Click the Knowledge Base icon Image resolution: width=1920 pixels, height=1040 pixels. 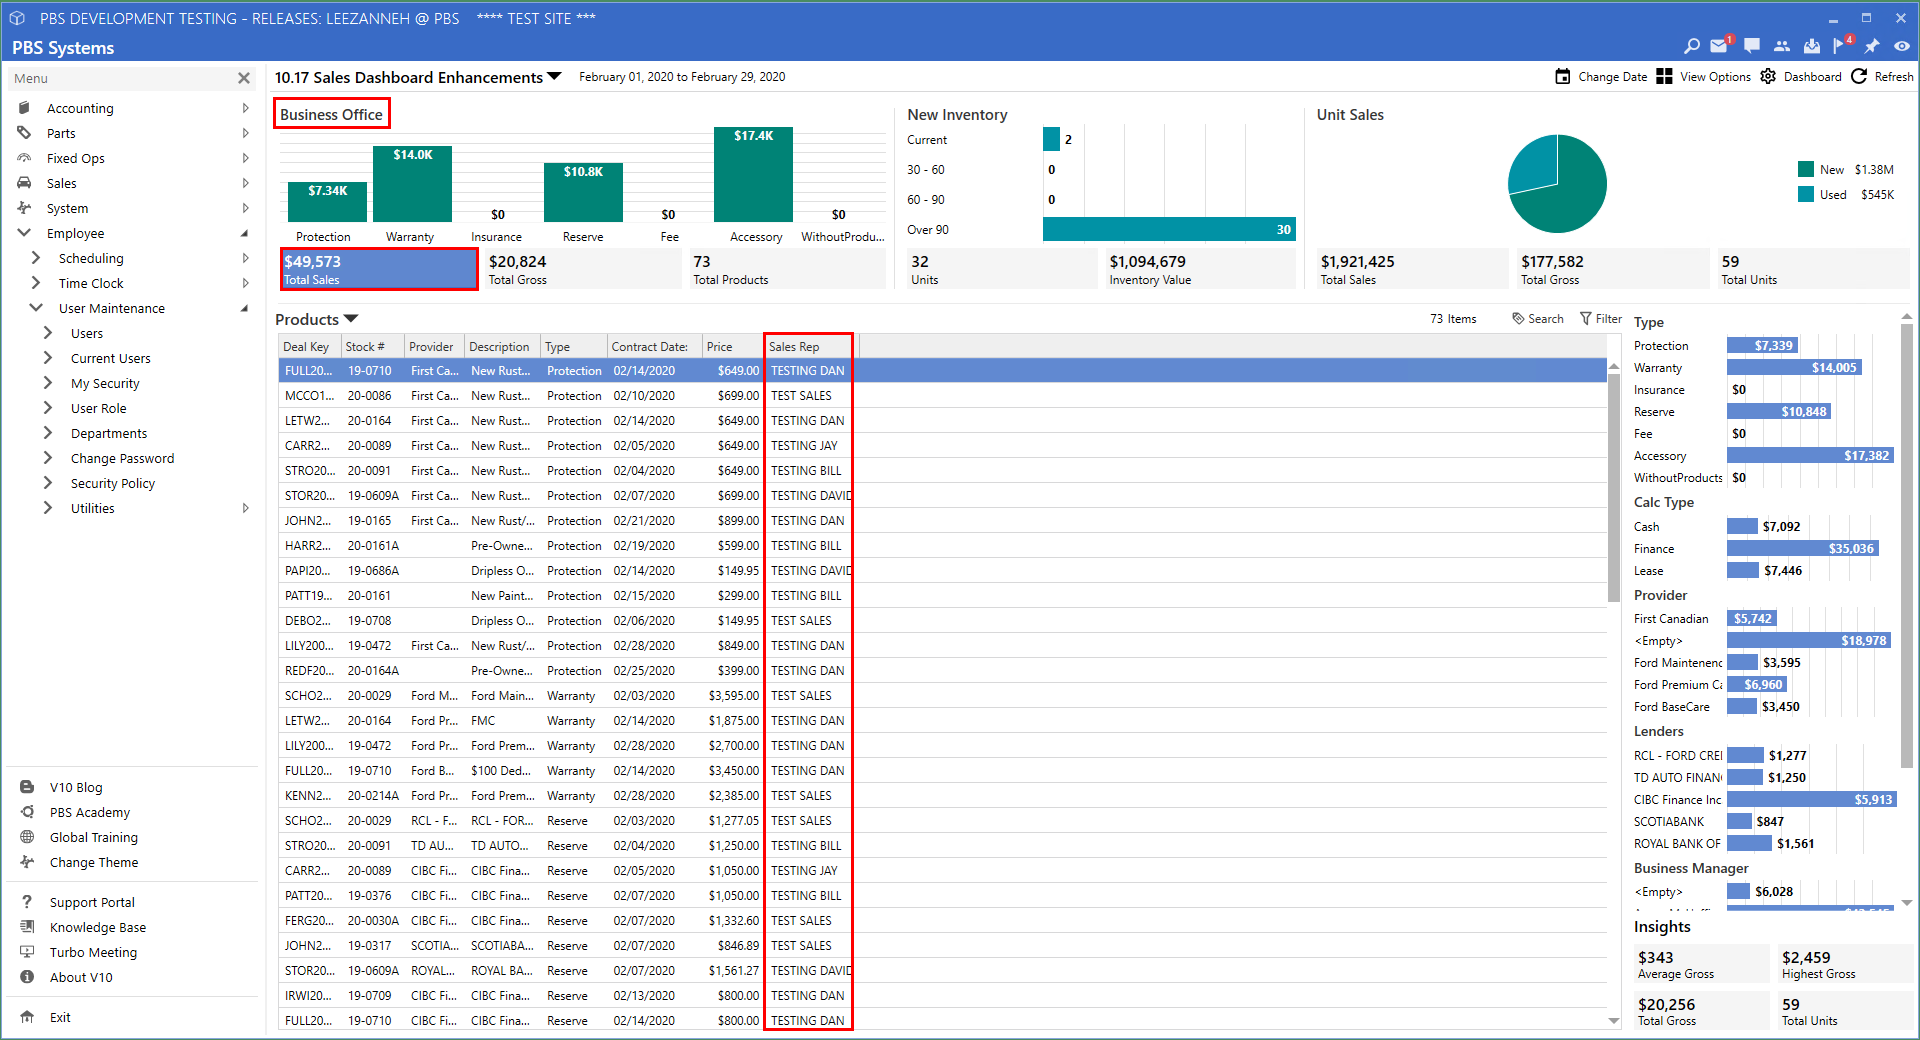(27, 927)
